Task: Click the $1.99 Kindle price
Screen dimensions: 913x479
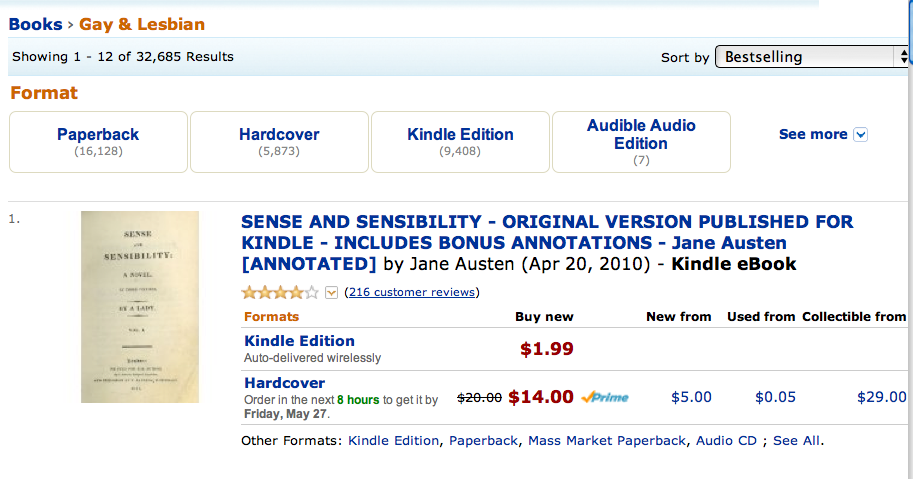Action: pyautogui.click(x=547, y=349)
